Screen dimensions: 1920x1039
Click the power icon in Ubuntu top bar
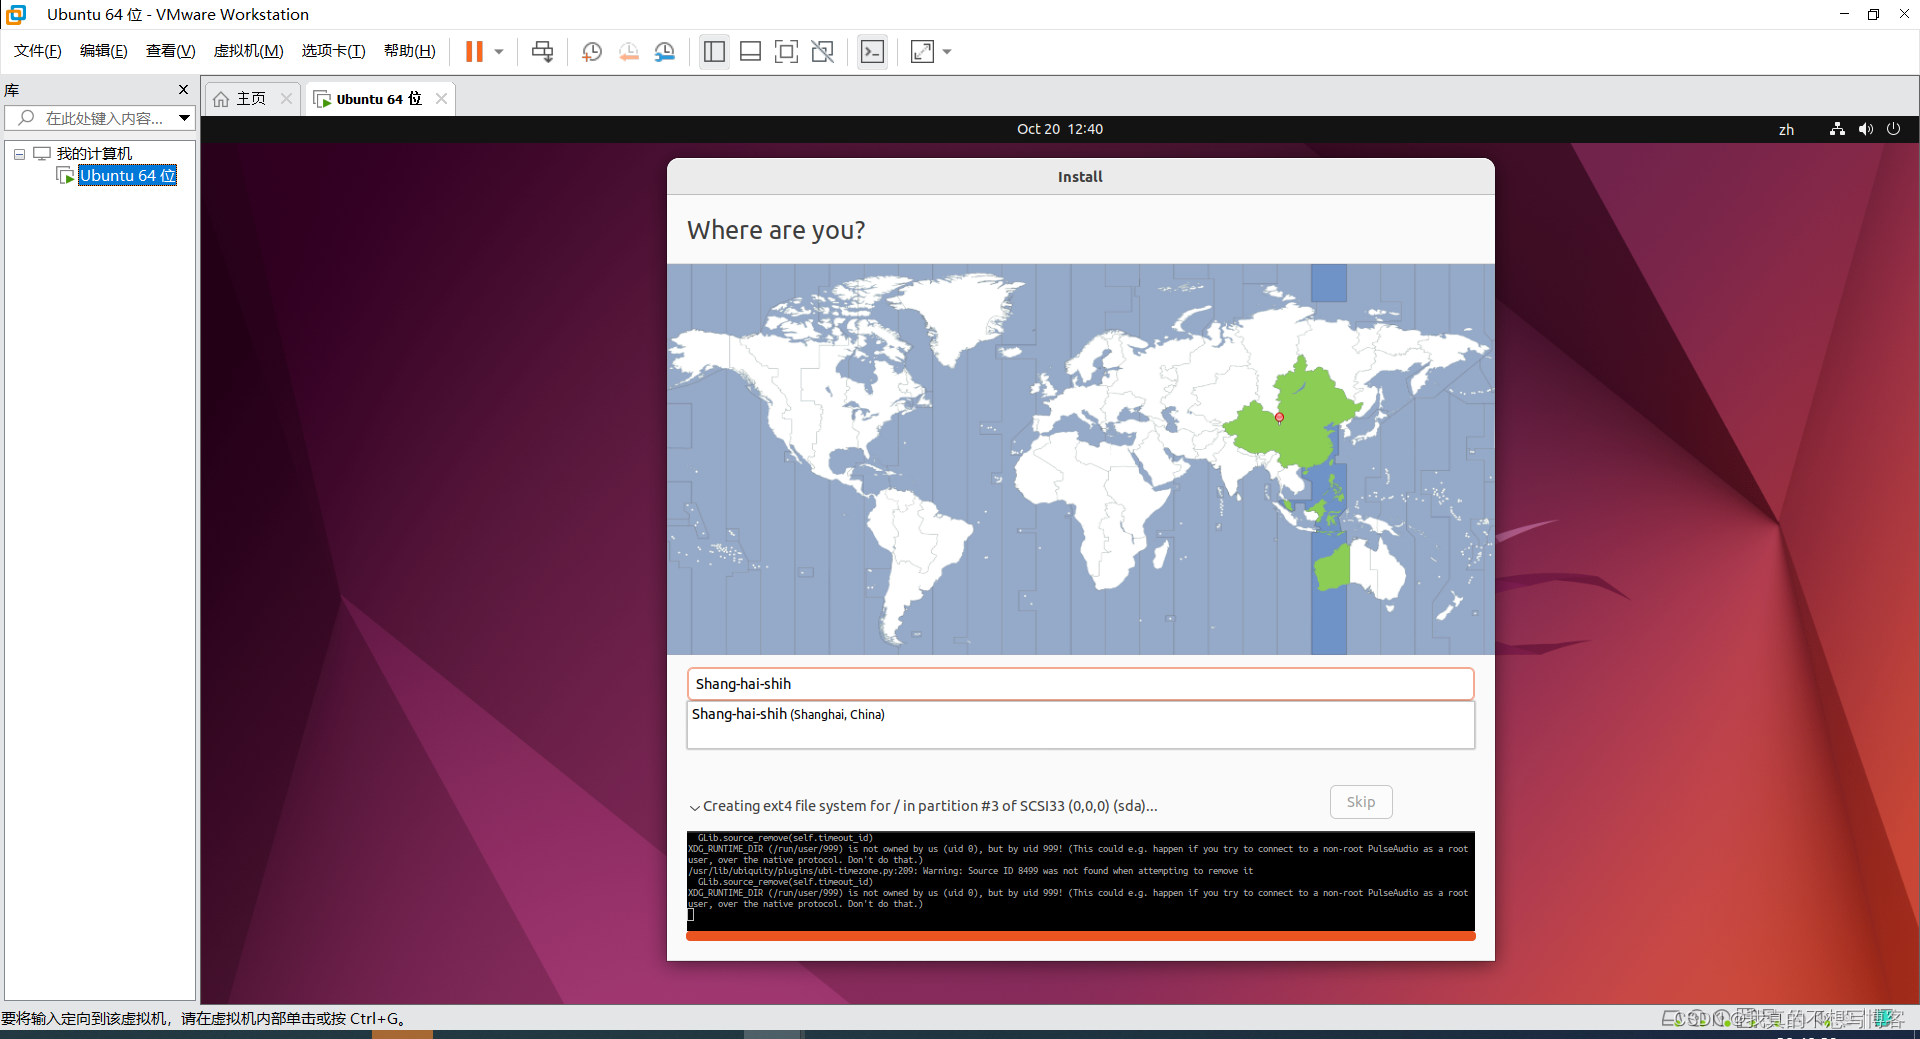pos(1893,129)
